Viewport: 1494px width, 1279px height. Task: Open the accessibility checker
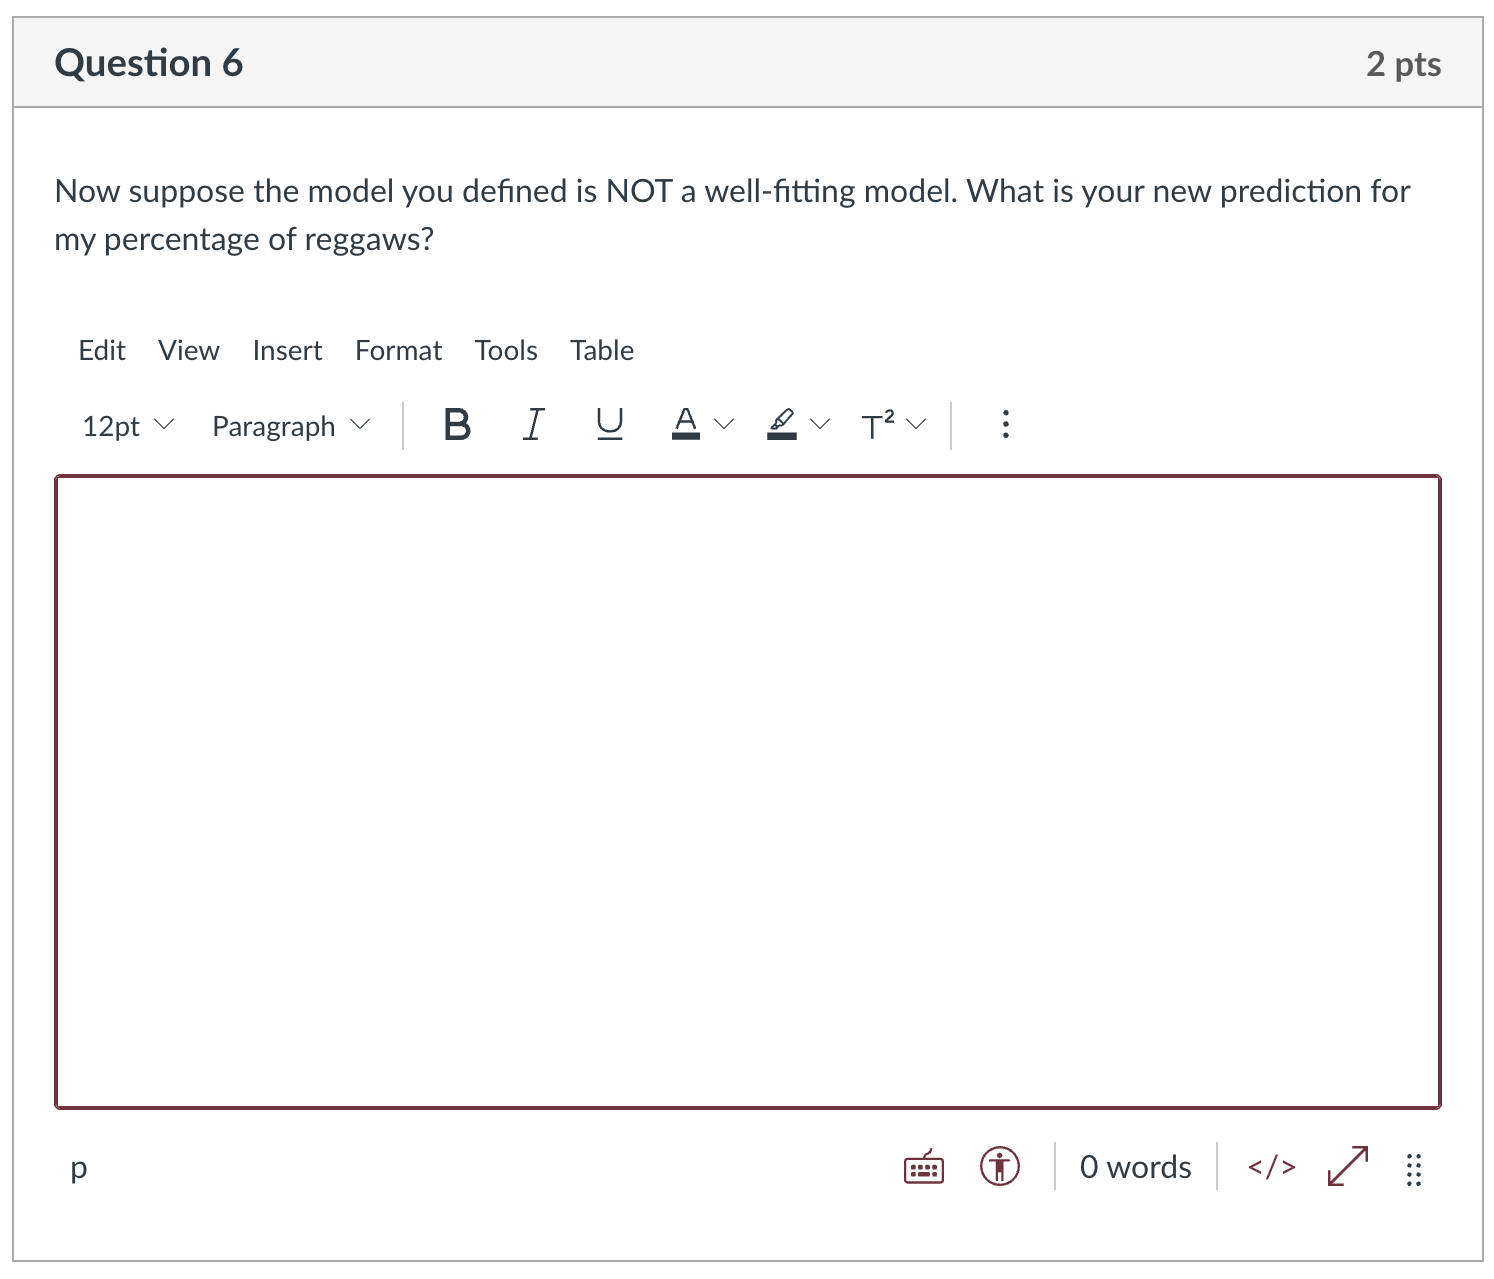coord(999,1167)
